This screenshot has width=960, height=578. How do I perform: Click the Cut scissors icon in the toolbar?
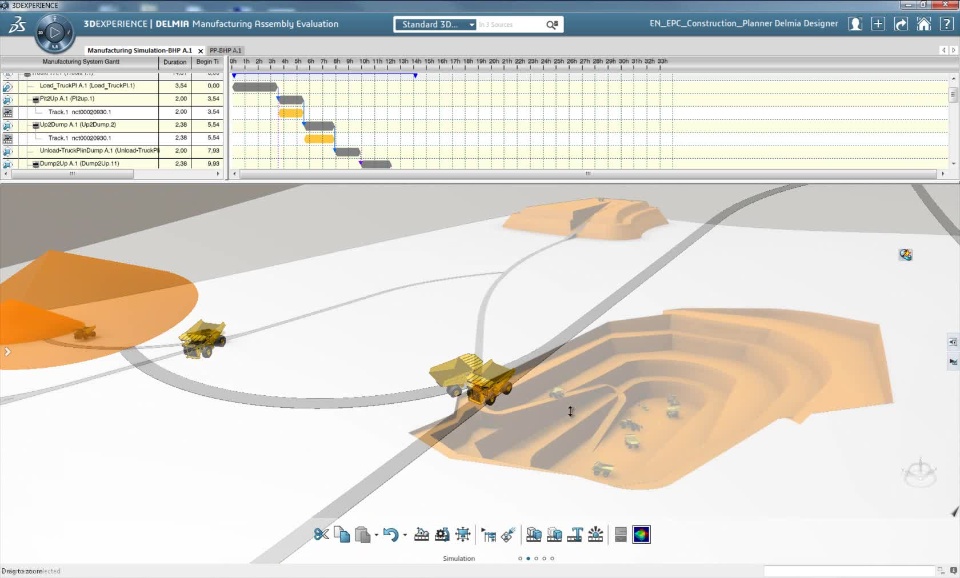tap(321, 535)
